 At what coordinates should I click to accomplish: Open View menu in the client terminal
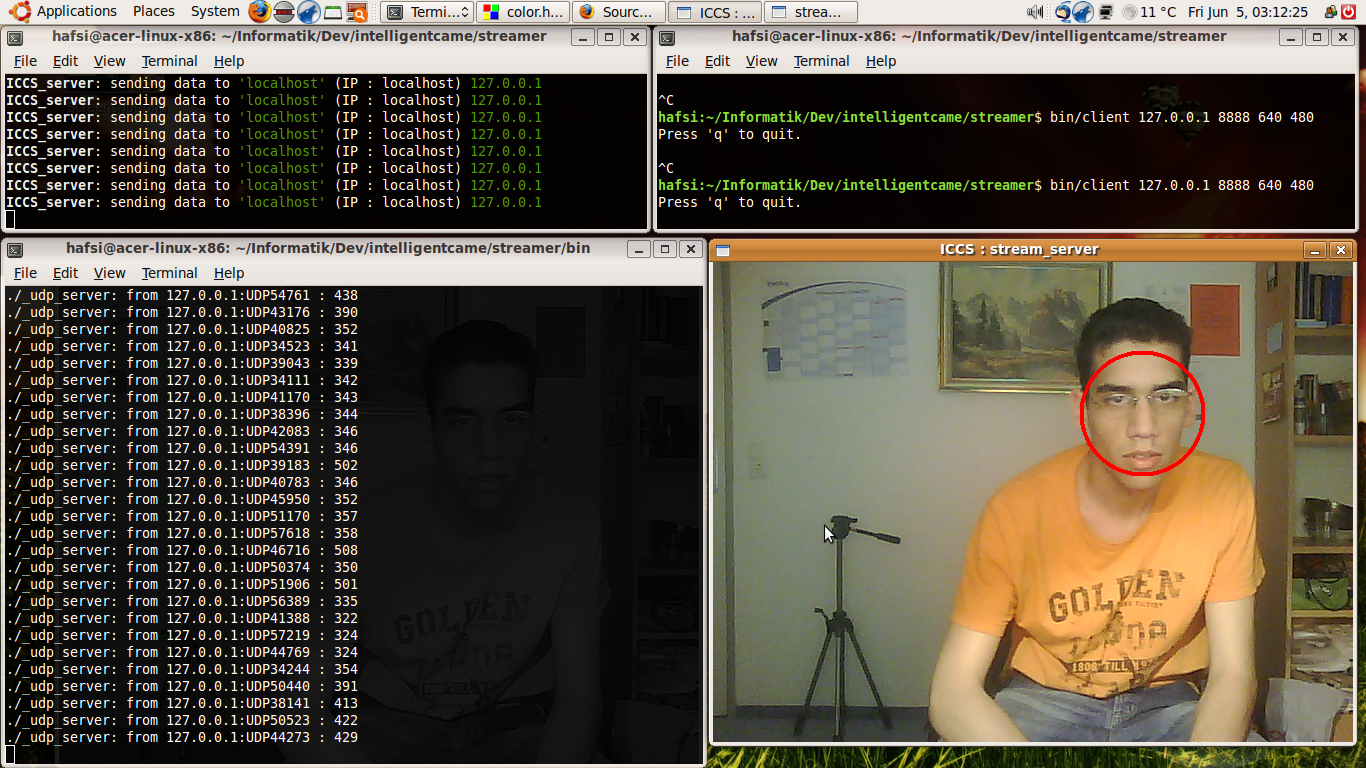tap(761, 61)
